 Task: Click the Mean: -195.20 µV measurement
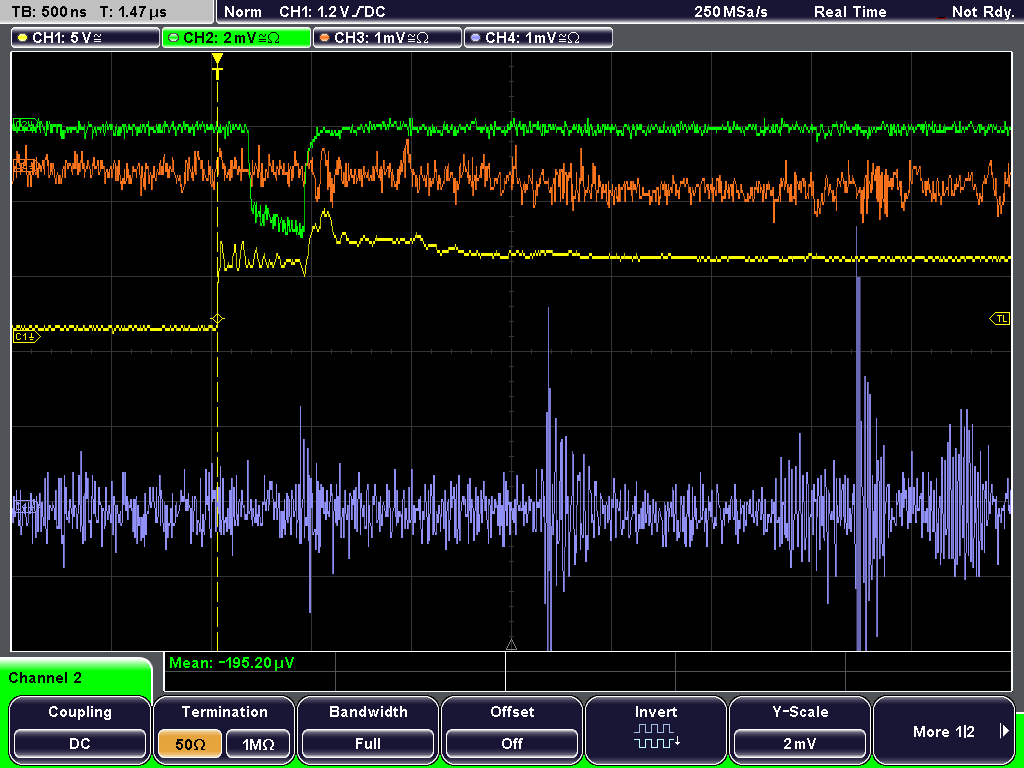pyautogui.click(x=231, y=663)
